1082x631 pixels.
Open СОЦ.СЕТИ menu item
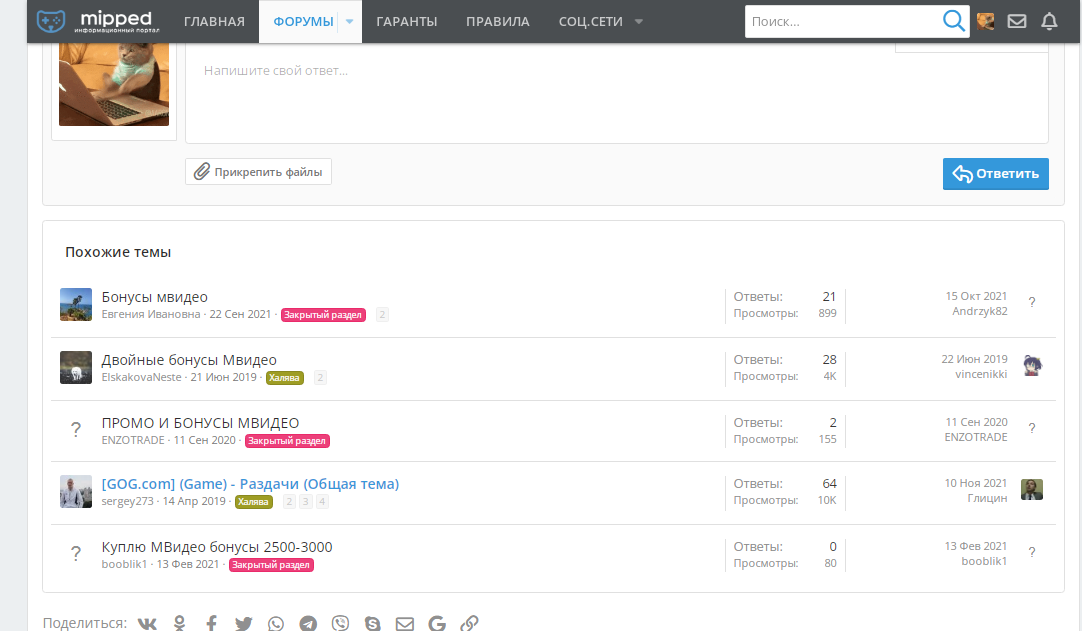click(591, 21)
